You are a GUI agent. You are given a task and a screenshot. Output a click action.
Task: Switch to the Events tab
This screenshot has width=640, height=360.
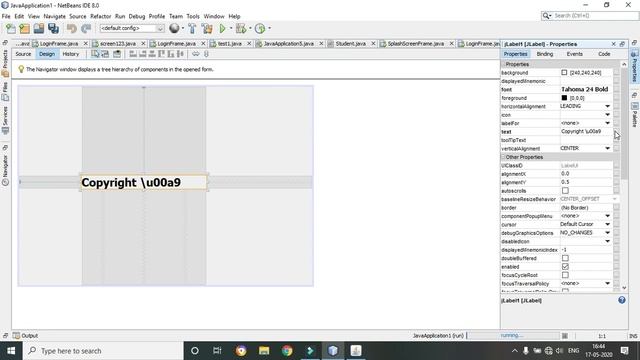pyautogui.click(x=574, y=54)
